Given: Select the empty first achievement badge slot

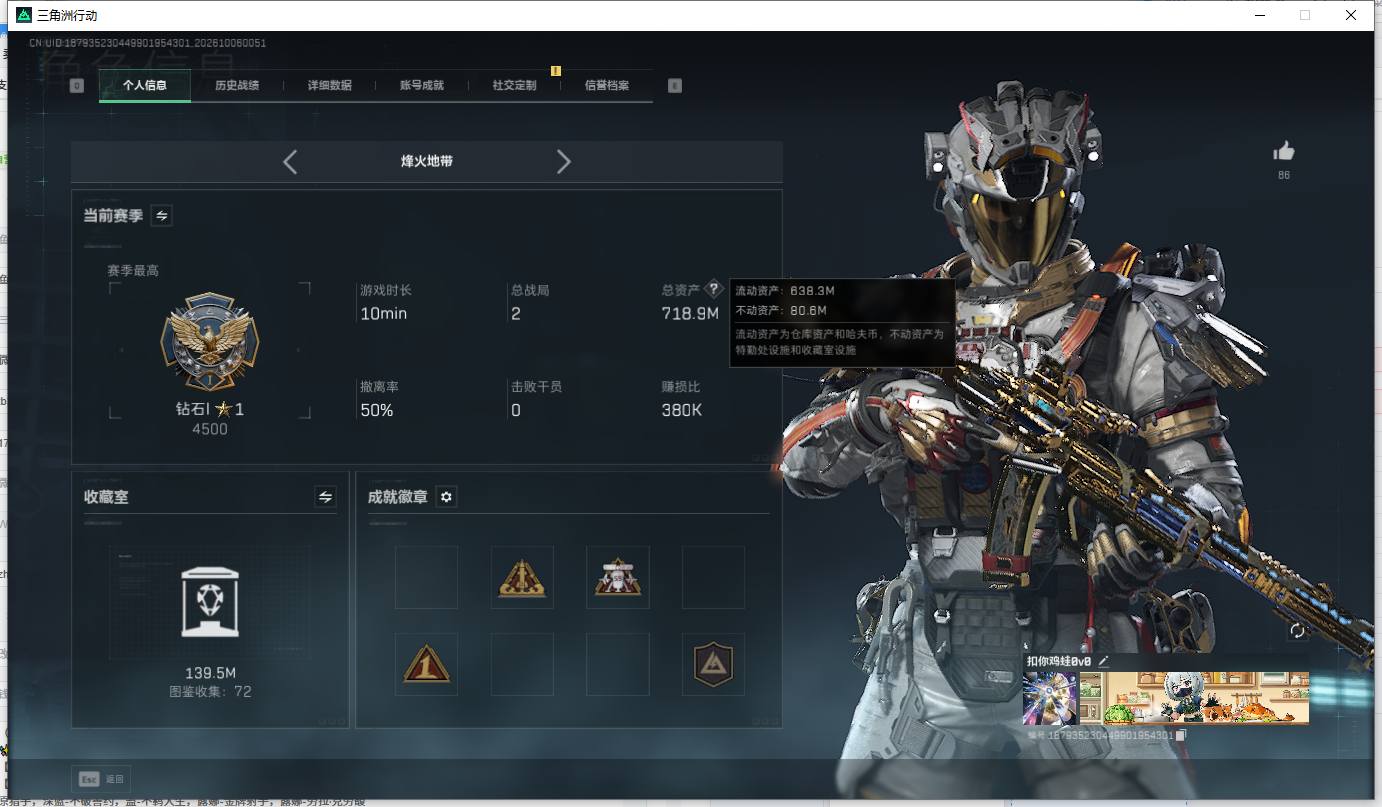Looking at the screenshot, I should 426,577.
